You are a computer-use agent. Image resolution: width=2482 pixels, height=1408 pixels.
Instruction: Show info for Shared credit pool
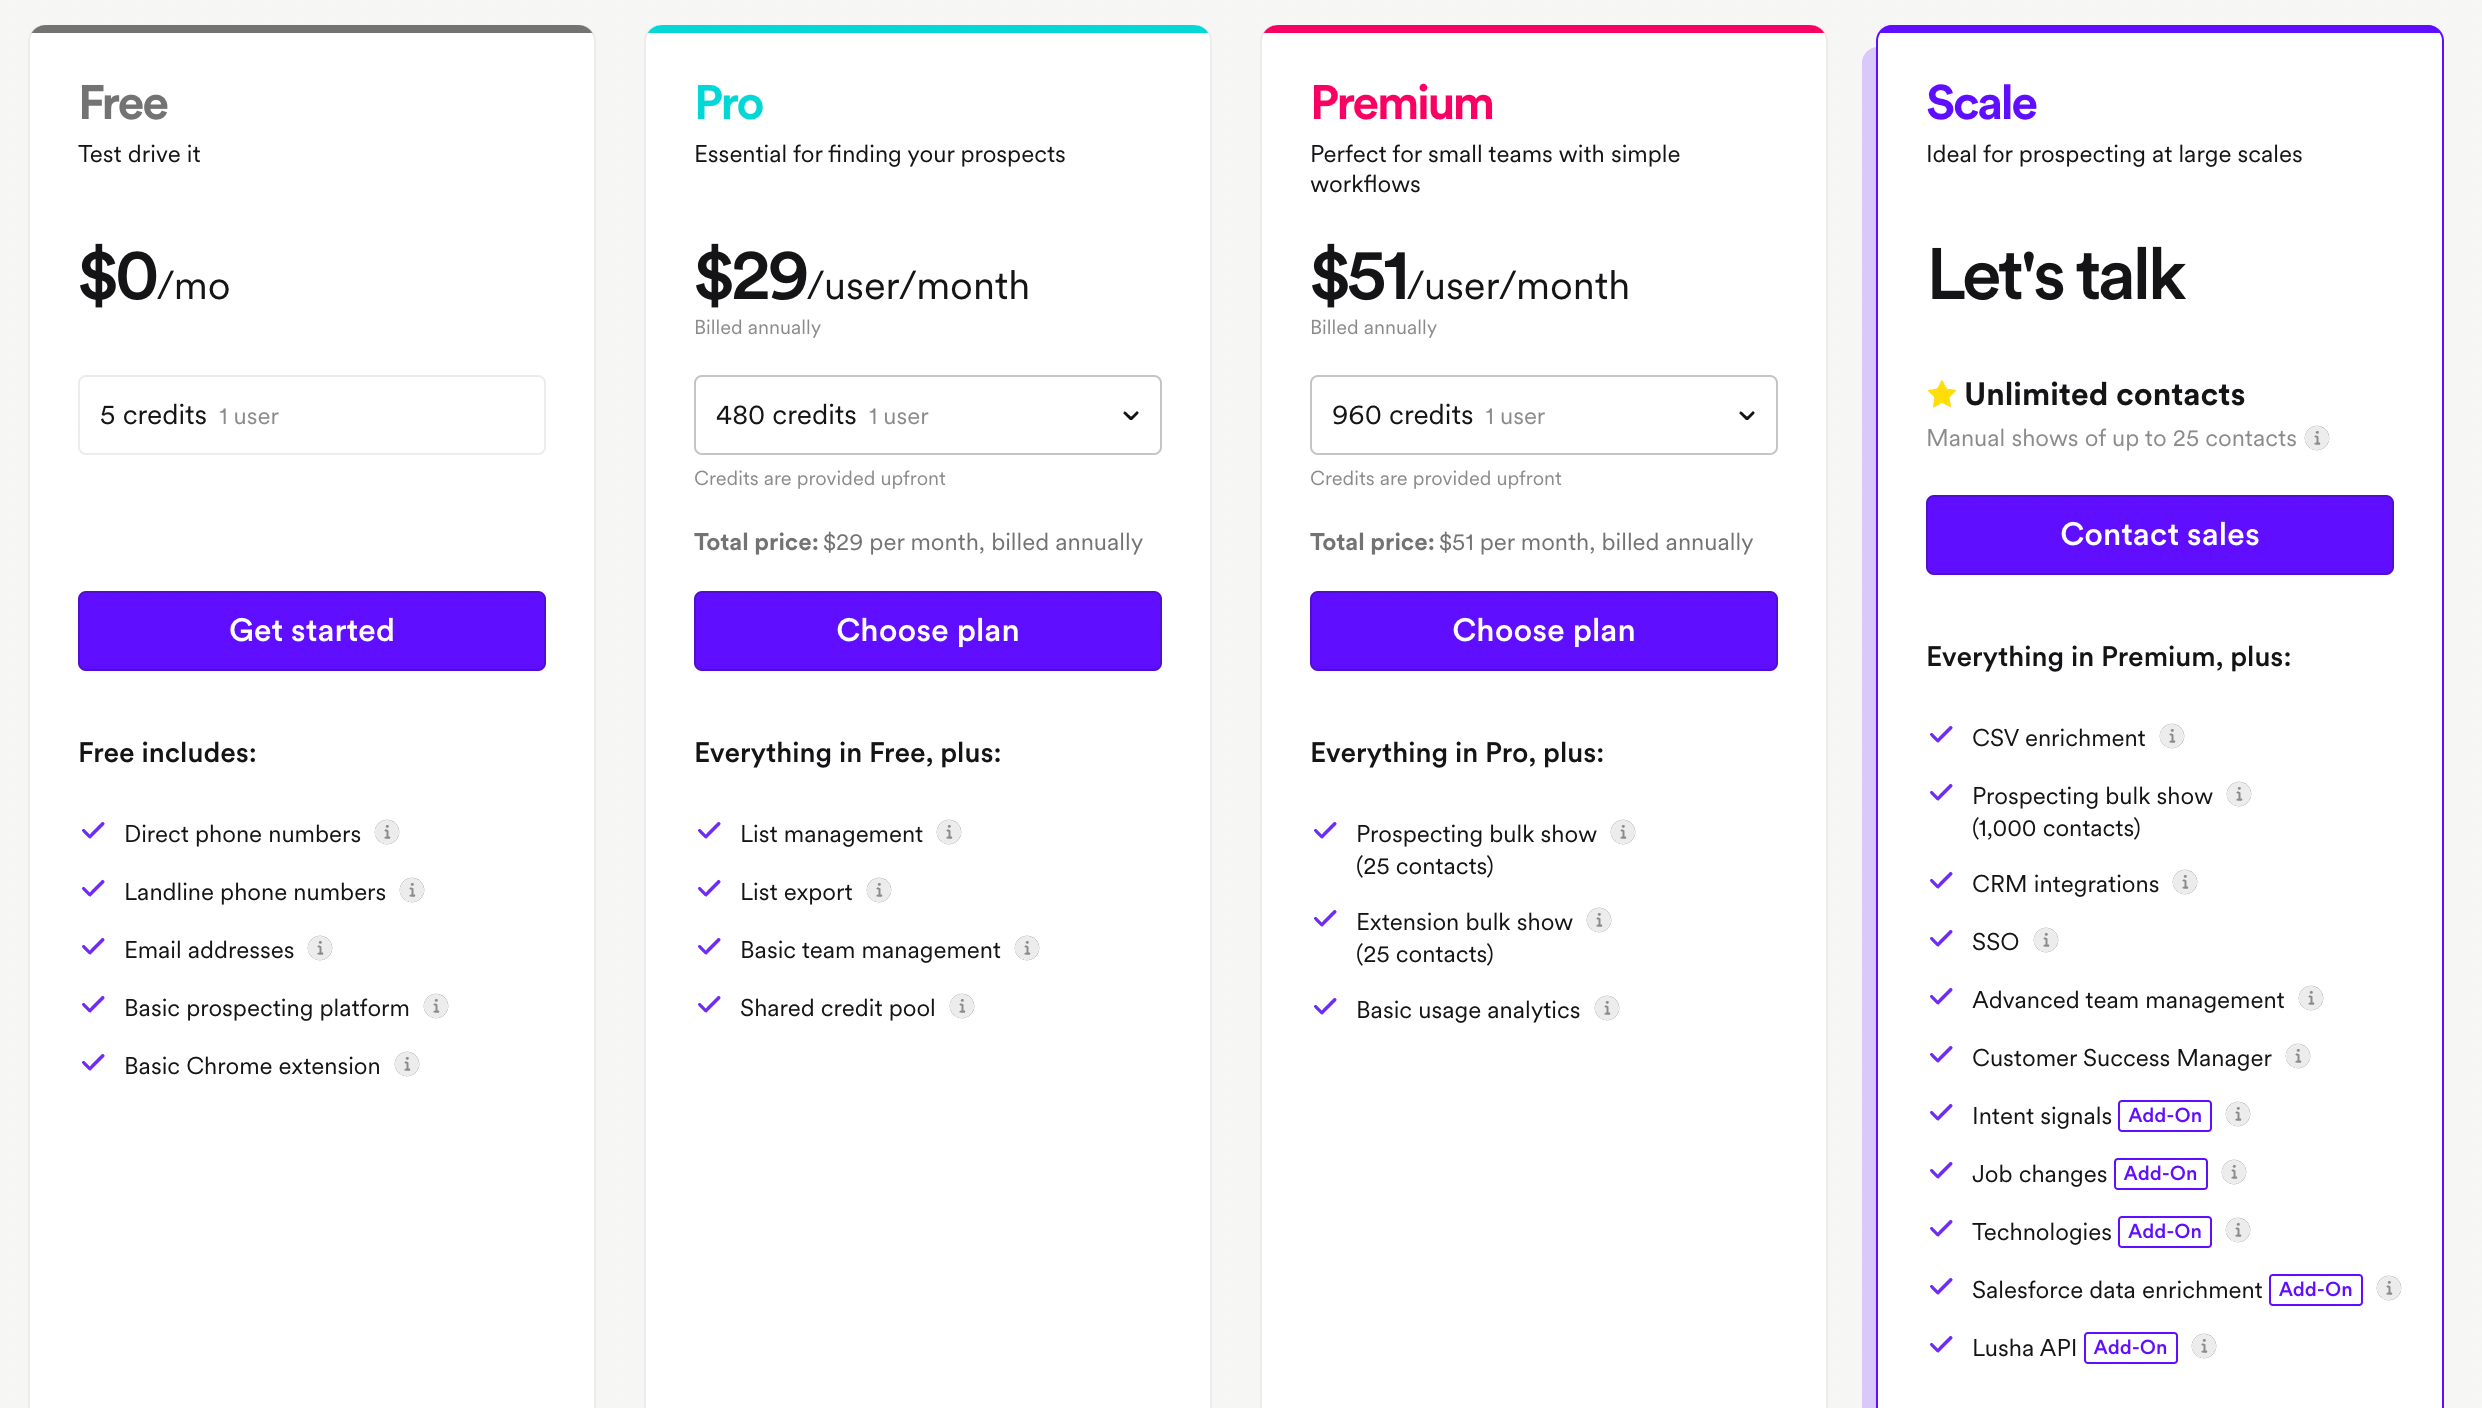point(962,1006)
